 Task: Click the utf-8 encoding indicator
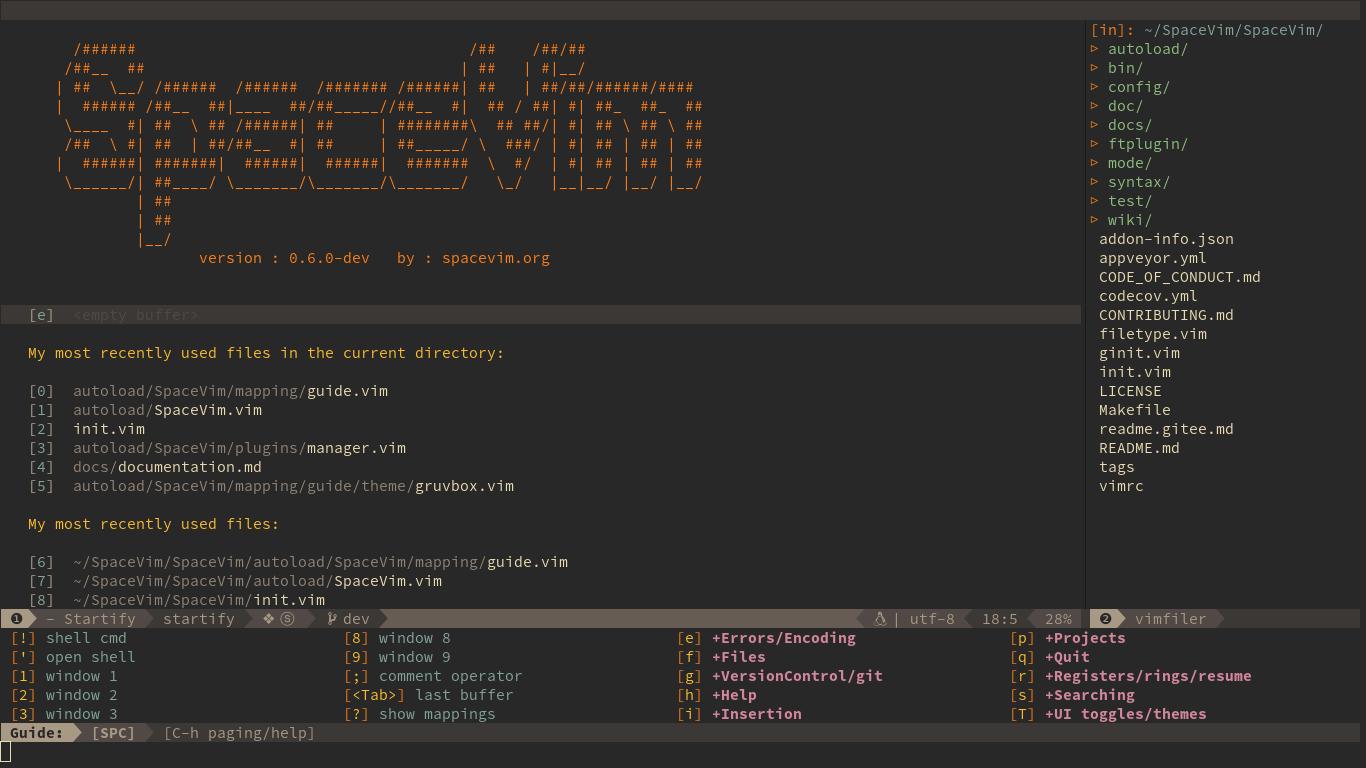point(931,619)
